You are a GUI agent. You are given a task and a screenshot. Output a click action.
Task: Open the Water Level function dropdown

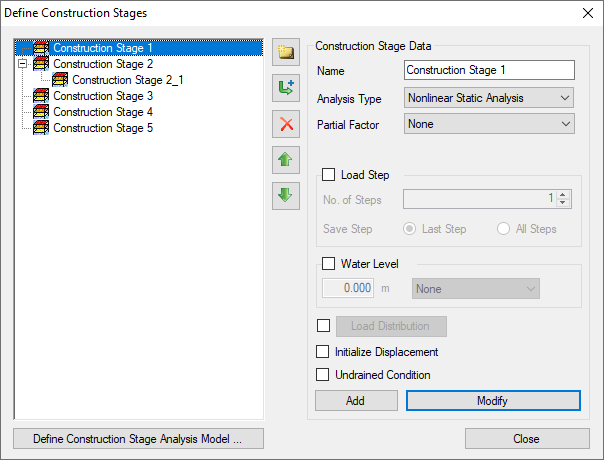pyautogui.click(x=476, y=289)
